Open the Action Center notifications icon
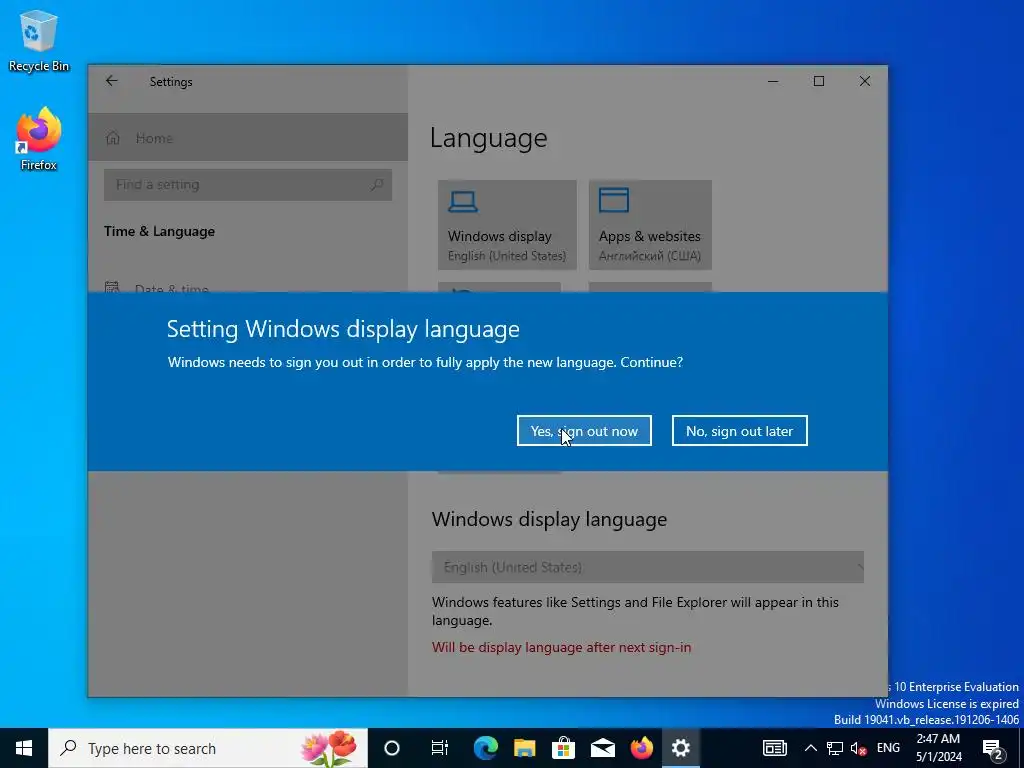This screenshot has height=768, width=1024. point(993,748)
